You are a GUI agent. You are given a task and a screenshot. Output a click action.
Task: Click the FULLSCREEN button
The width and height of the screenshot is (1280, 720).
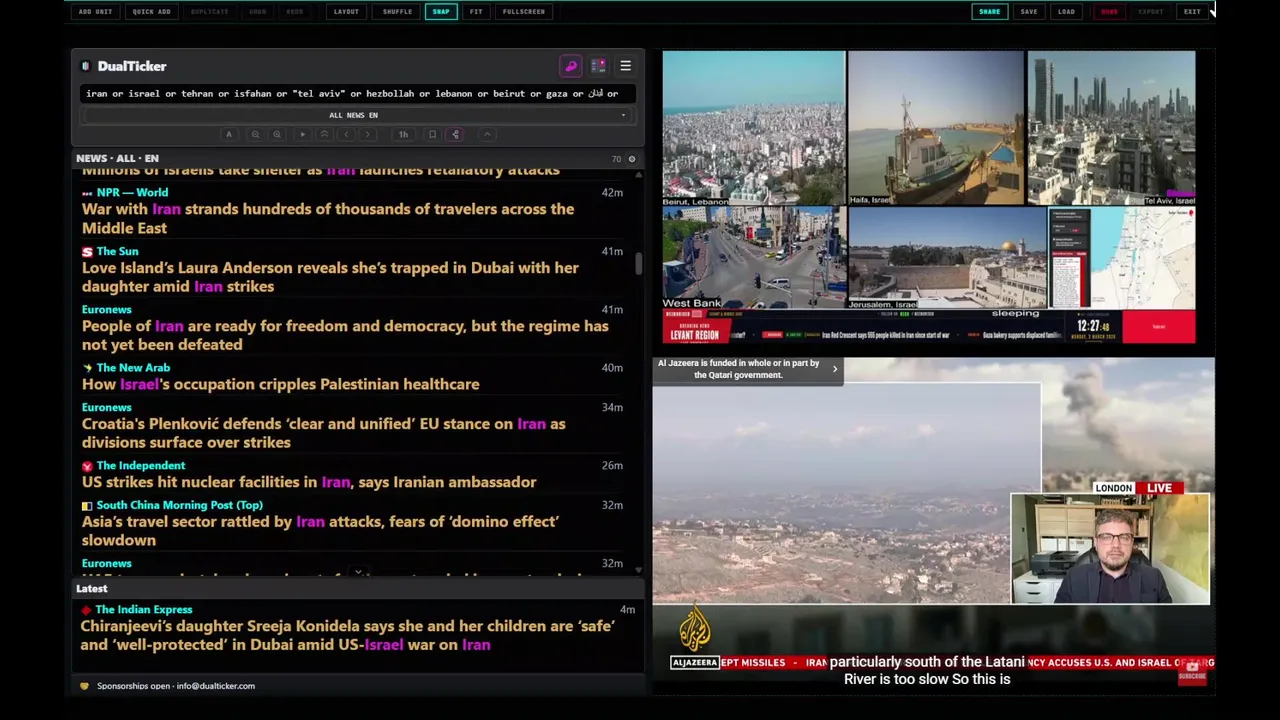tap(524, 12)
